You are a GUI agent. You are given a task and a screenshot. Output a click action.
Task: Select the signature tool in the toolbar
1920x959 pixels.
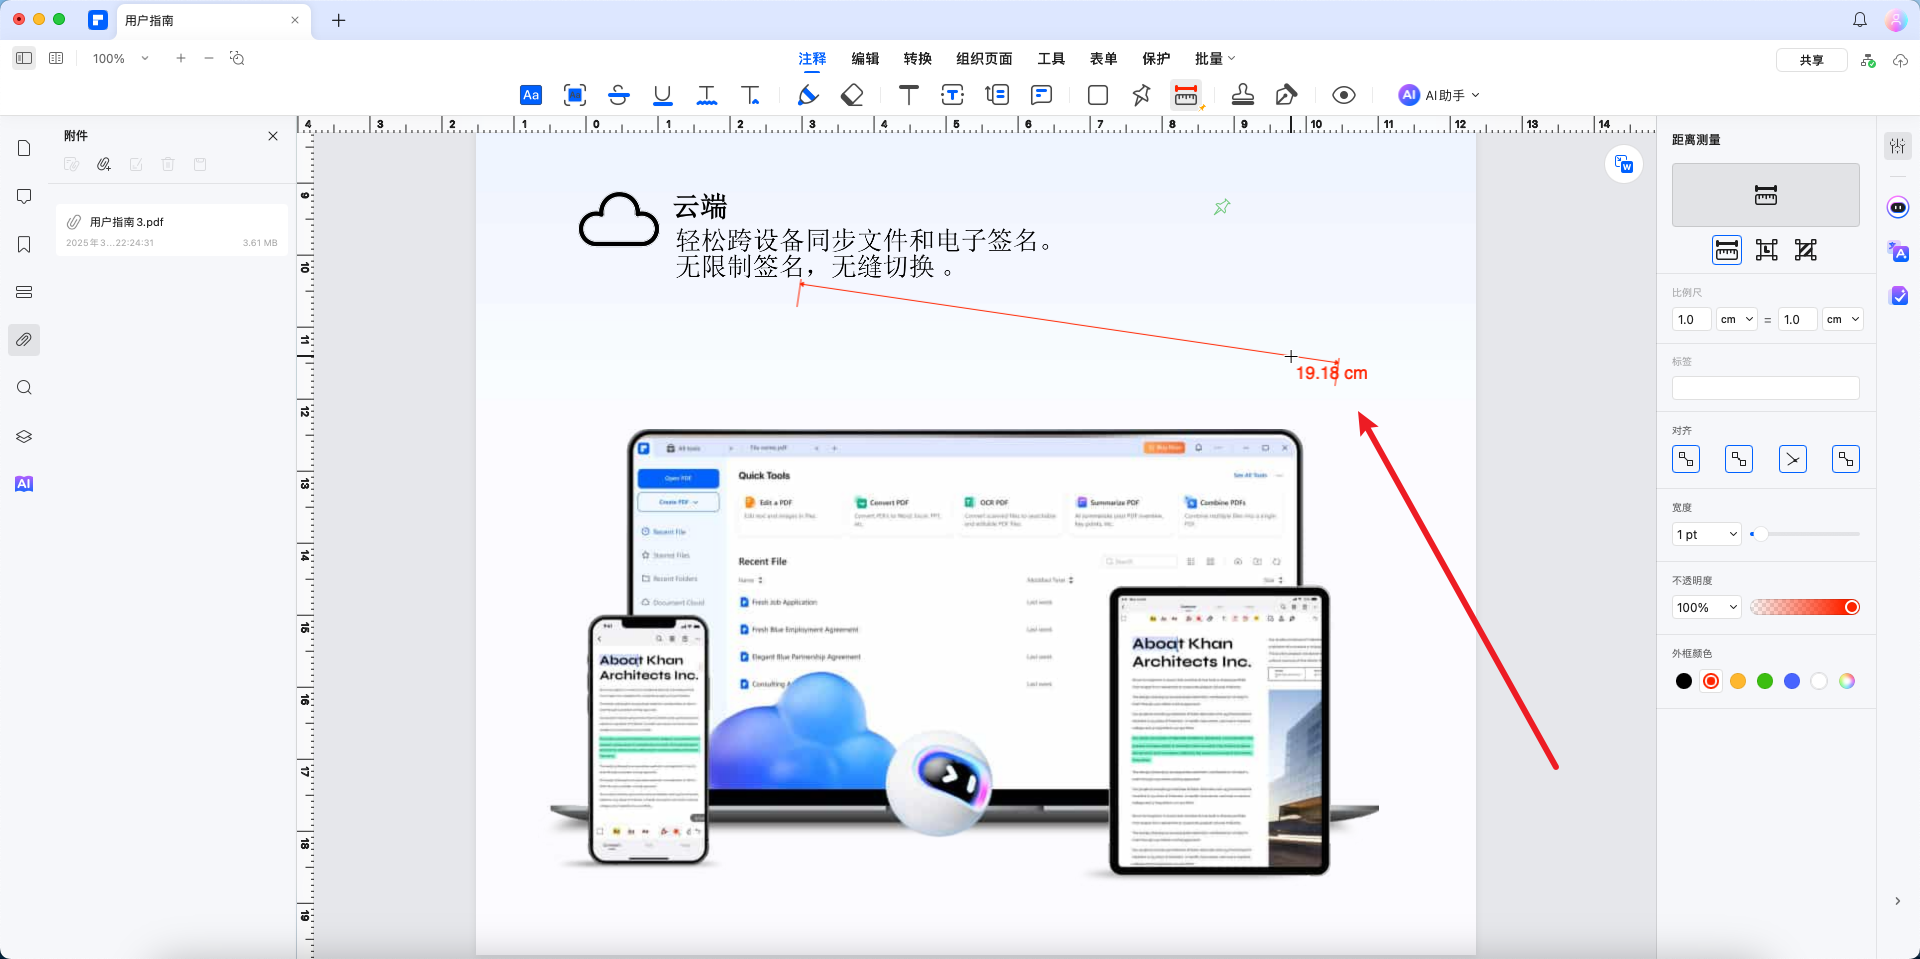tap(1286, 95)
